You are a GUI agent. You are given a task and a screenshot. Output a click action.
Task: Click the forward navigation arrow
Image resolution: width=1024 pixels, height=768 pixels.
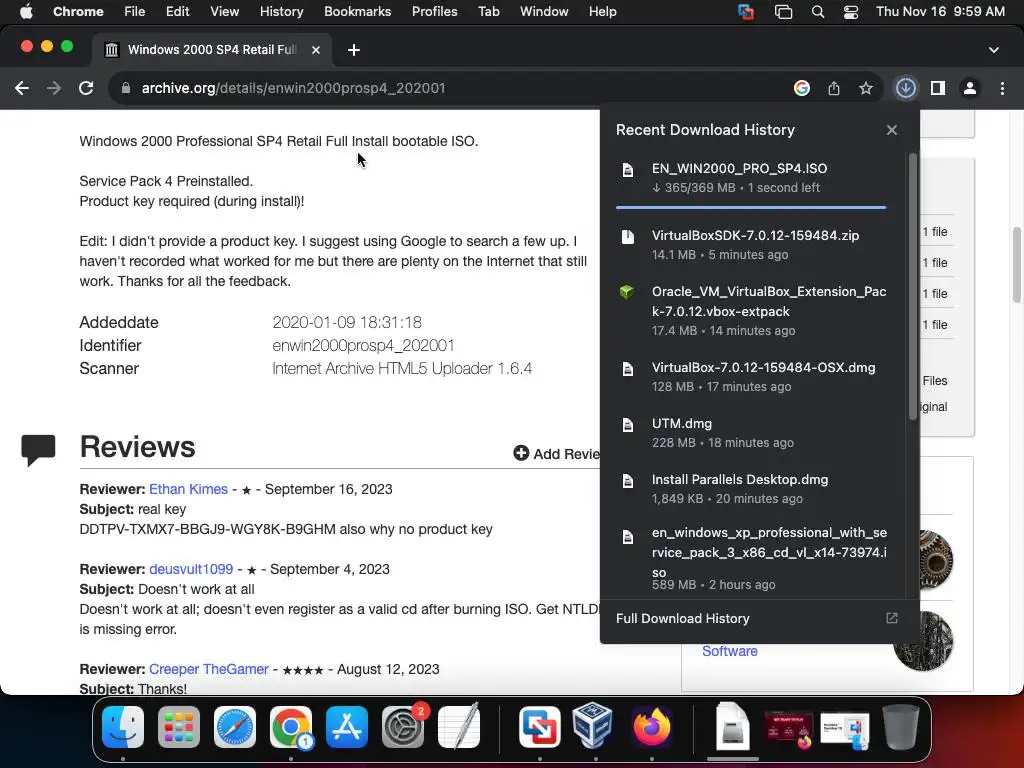tap(54, 88)
